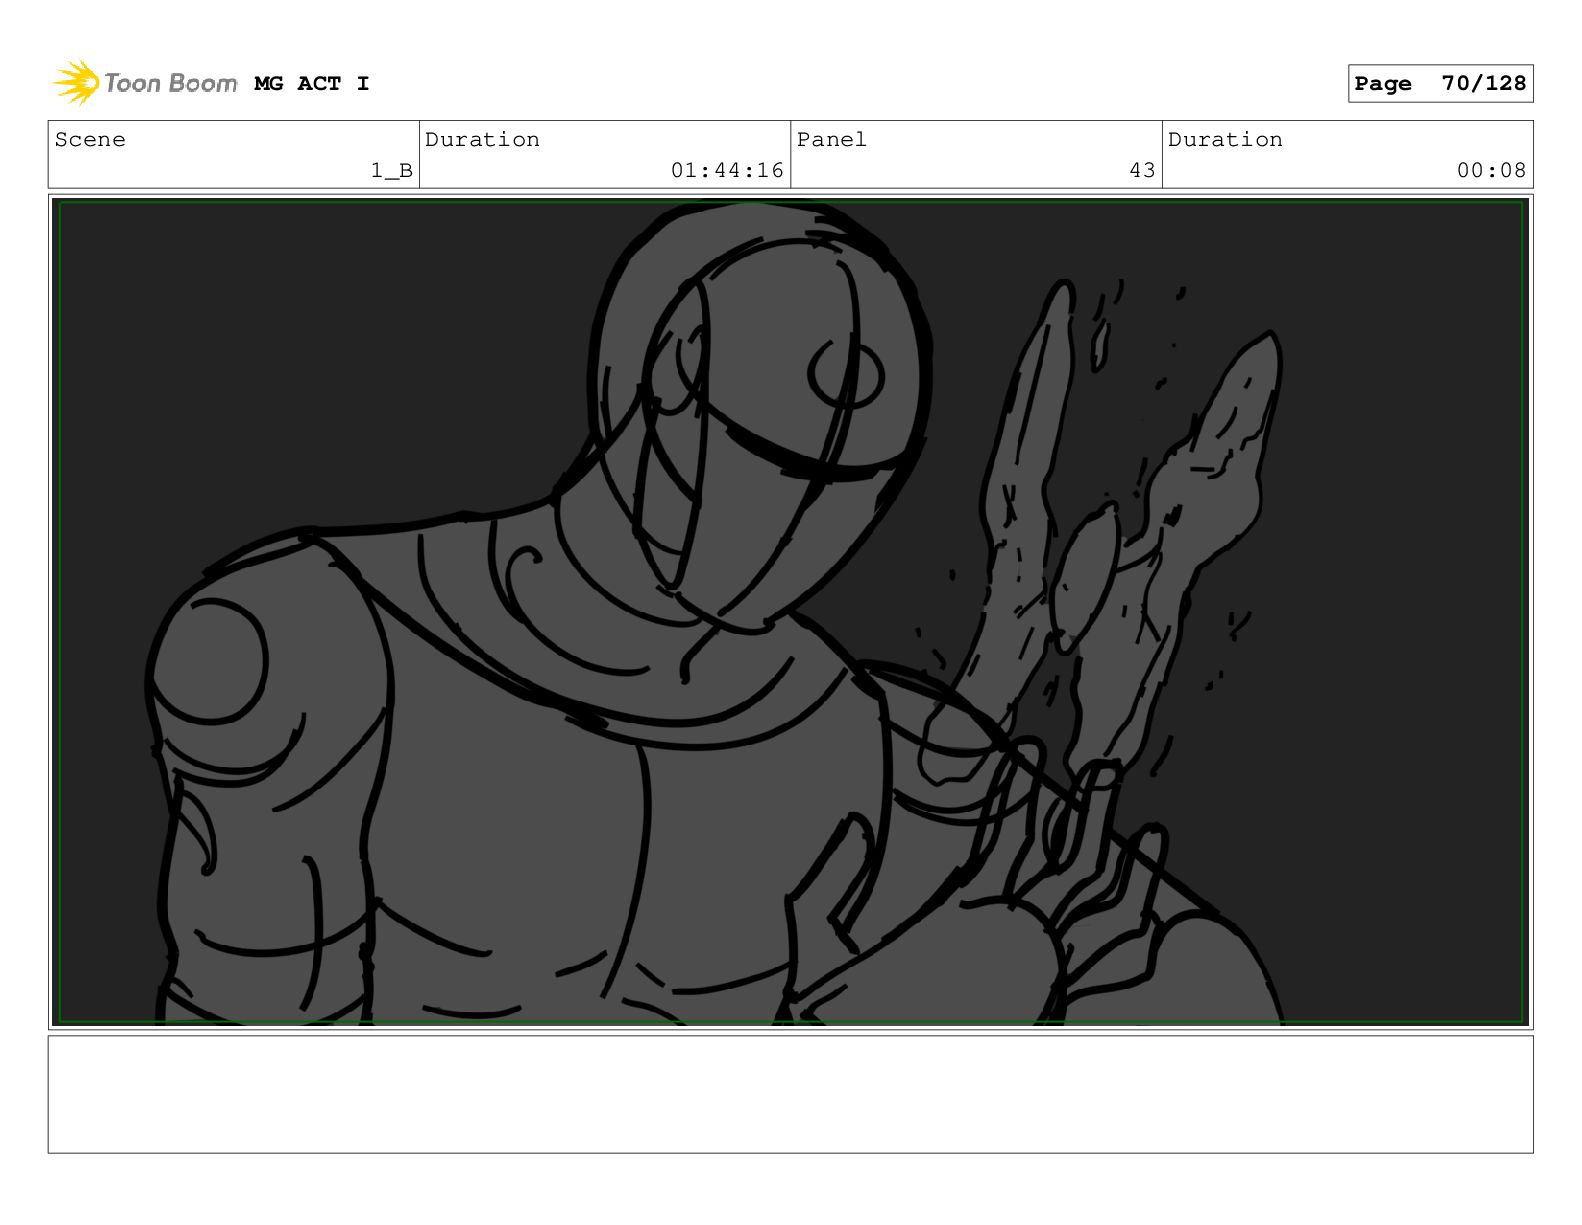Click the empty notes box below the panel

[x=790, y=1094]
